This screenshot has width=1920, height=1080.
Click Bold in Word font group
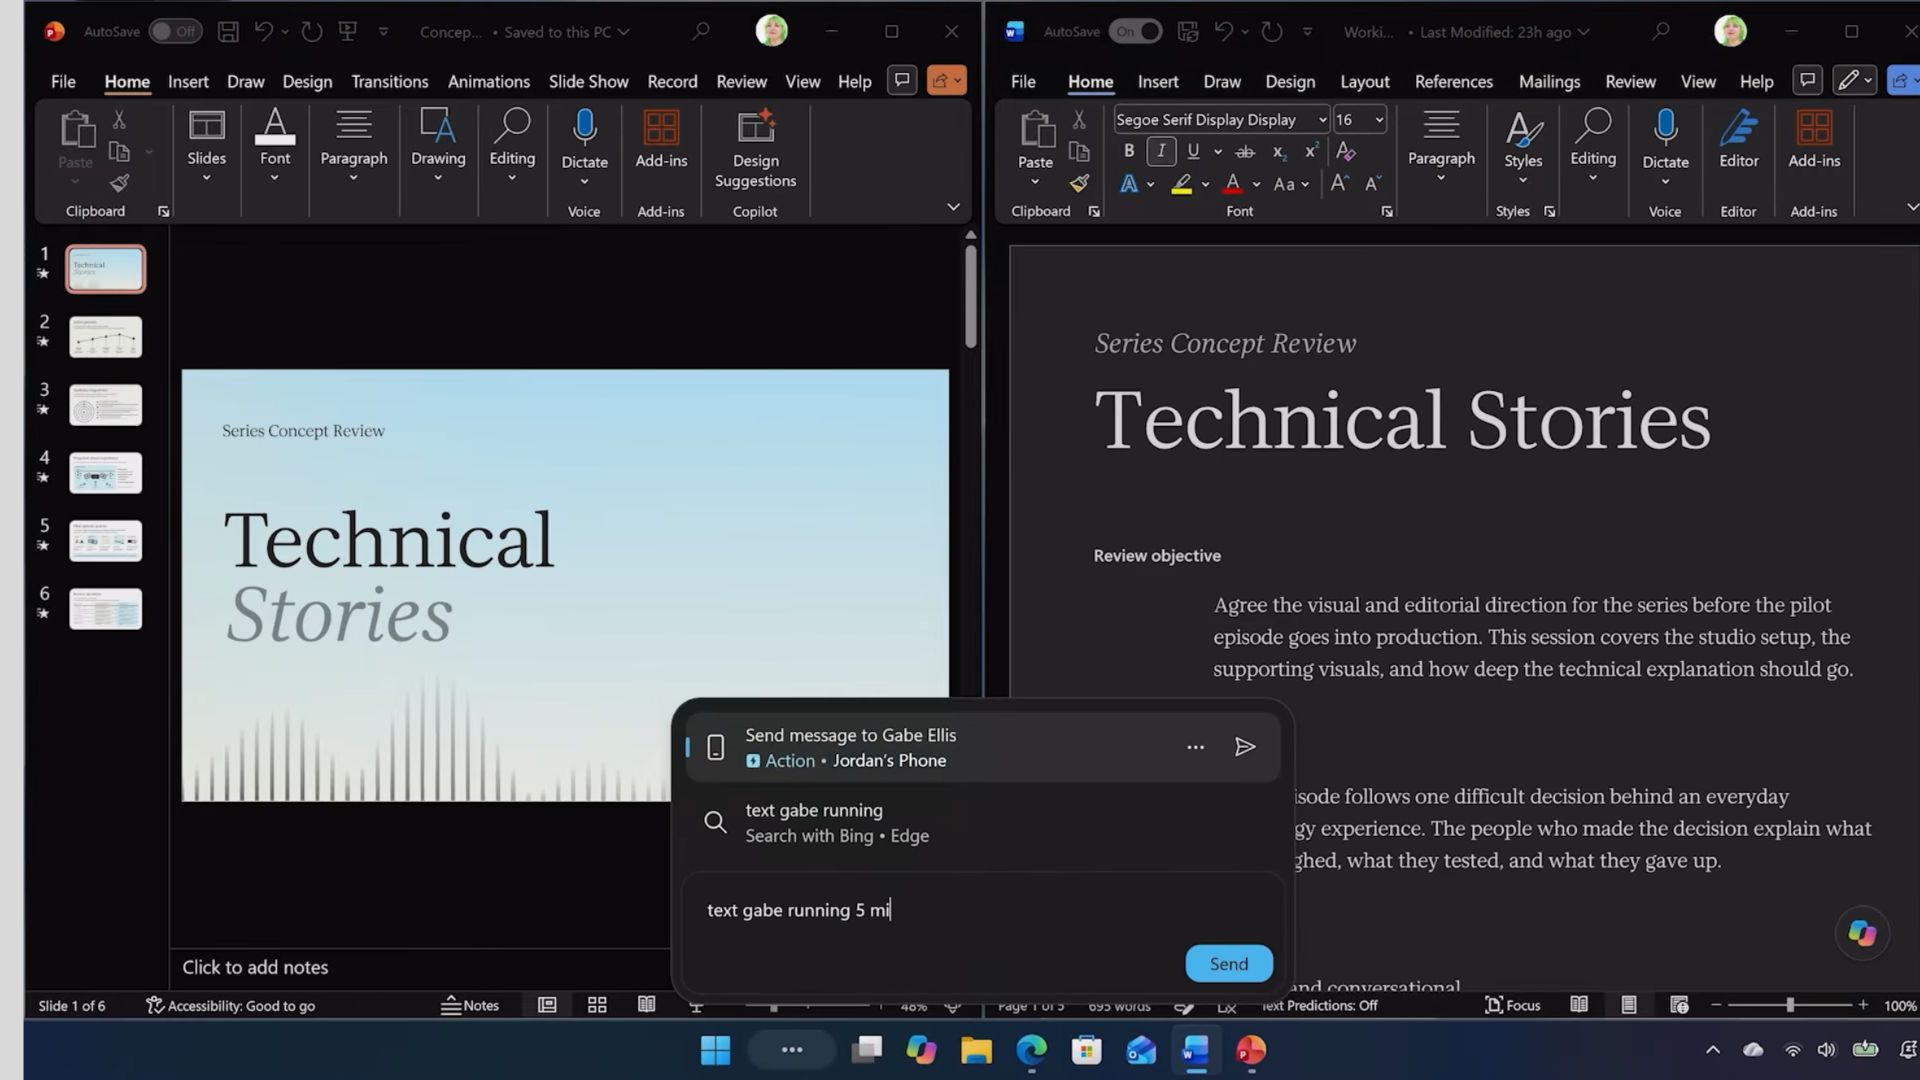tap(1129, 151)
